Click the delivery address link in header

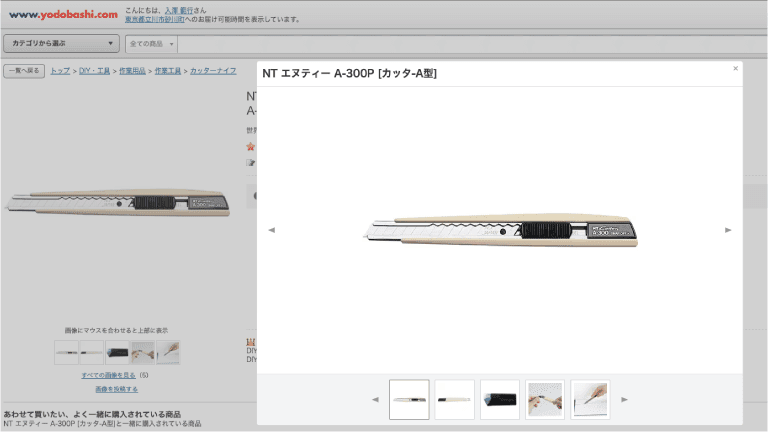tap(155, 20)
